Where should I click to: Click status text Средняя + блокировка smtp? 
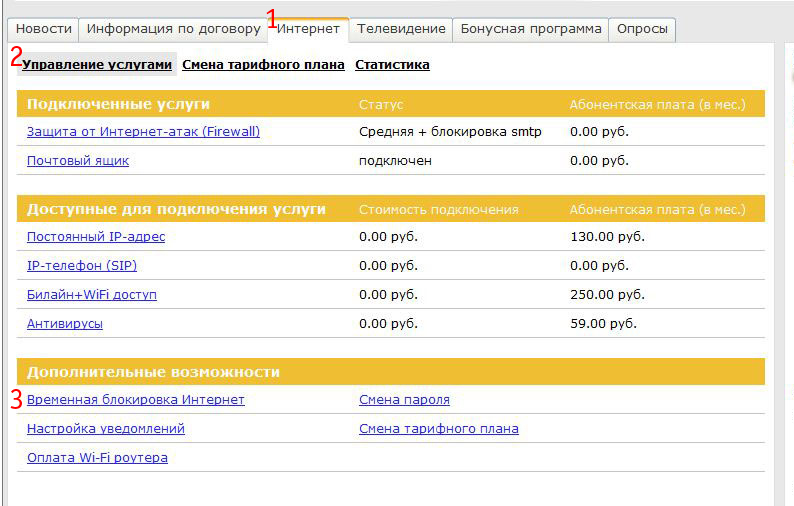[x=450, y=132]
